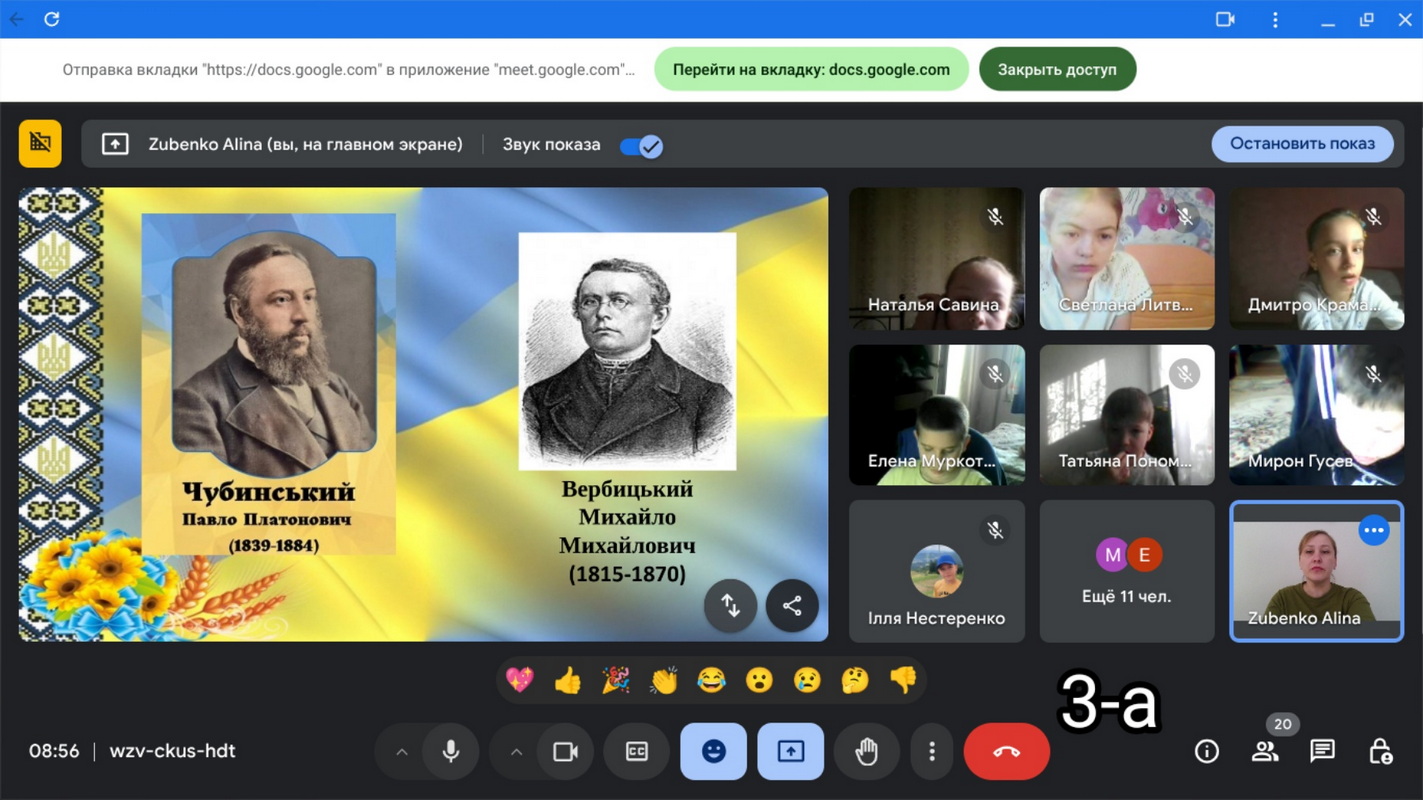Toggle closed captions CC button
Viewport: 1423px width, 800px height.
pyautogui.click(x=637, y=751)
